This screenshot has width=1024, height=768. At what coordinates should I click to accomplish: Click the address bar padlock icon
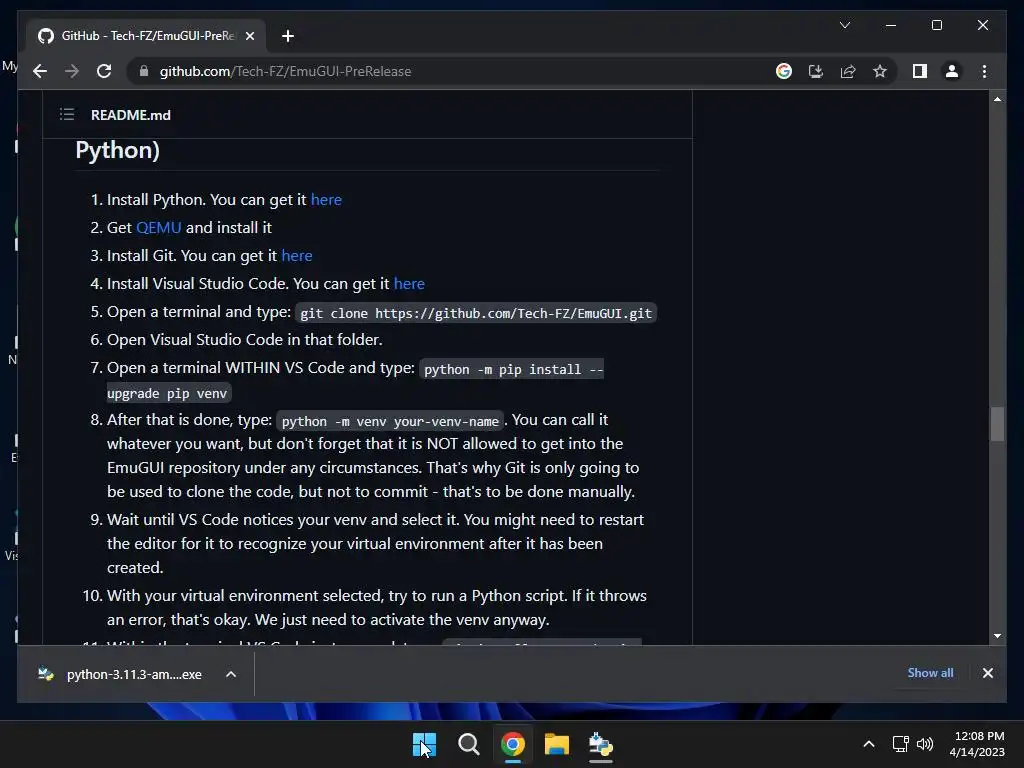tap(144, 71)
